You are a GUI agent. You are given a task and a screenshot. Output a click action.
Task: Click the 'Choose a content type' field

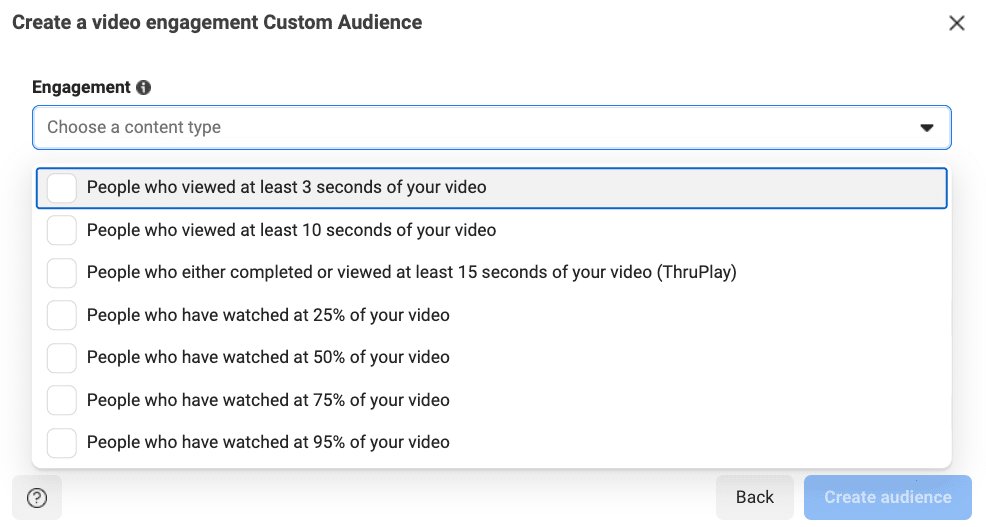tap(492, 127)
